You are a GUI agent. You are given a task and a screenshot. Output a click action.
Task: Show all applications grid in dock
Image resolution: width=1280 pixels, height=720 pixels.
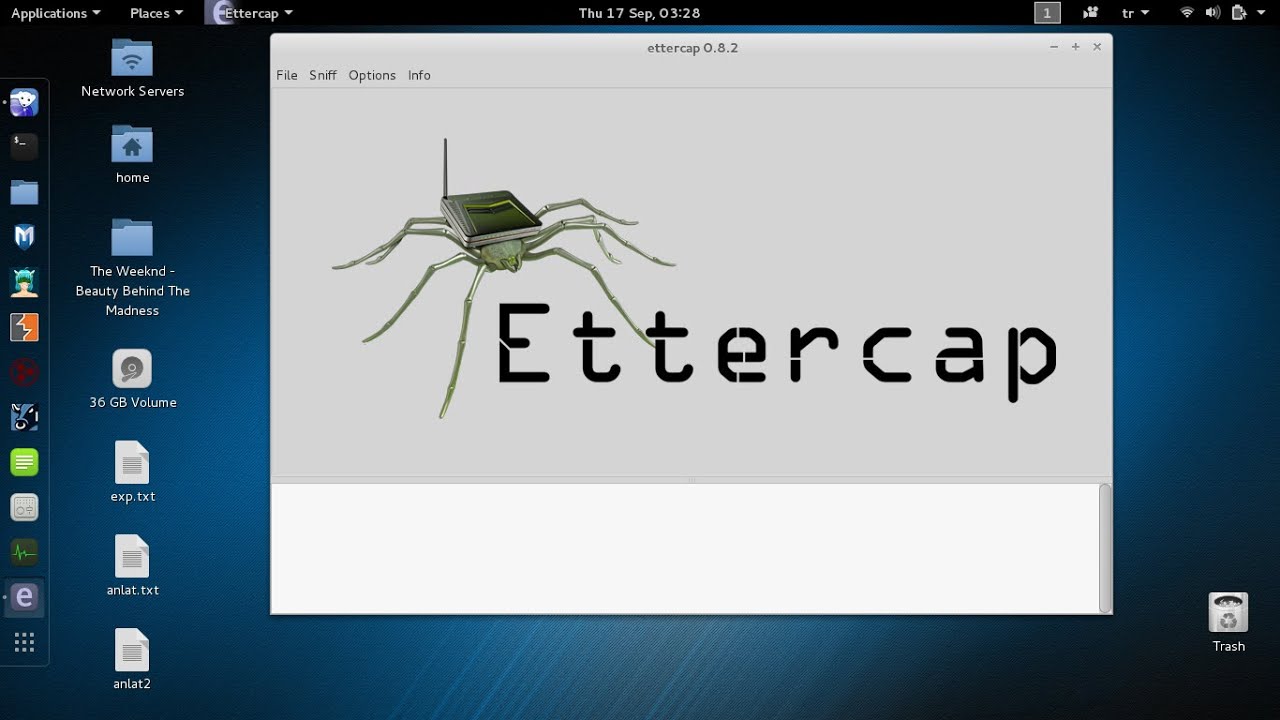[24, 642]
